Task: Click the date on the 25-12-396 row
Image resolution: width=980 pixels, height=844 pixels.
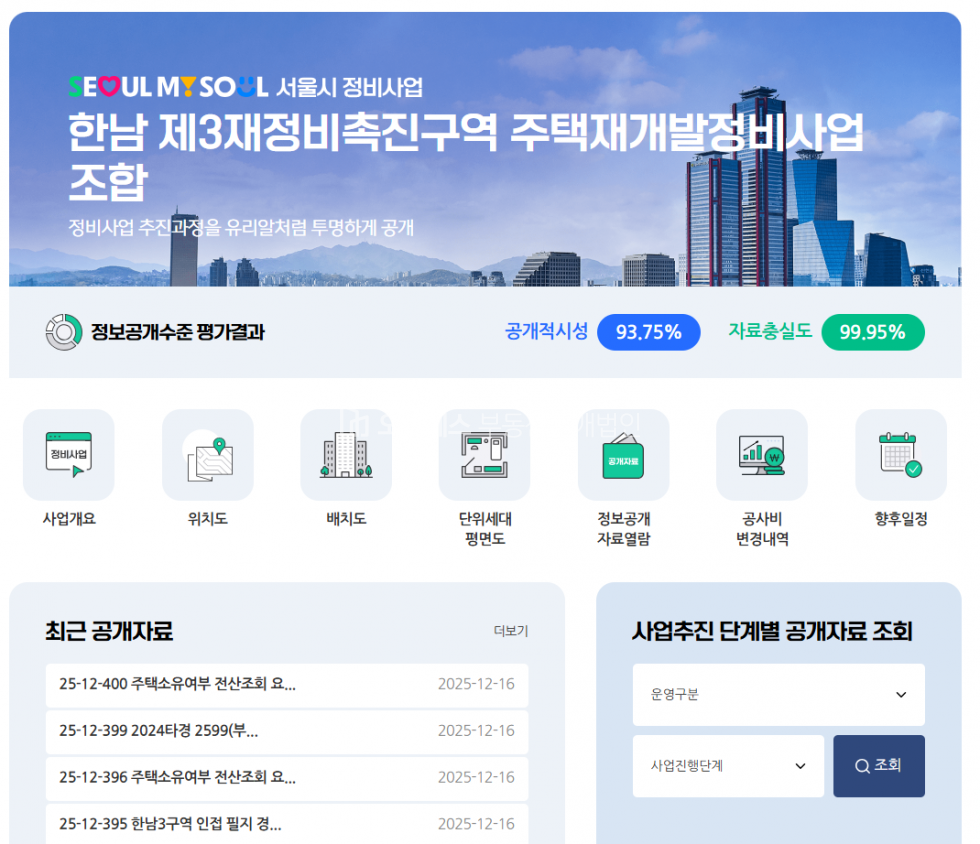Action: coord(476,778)
